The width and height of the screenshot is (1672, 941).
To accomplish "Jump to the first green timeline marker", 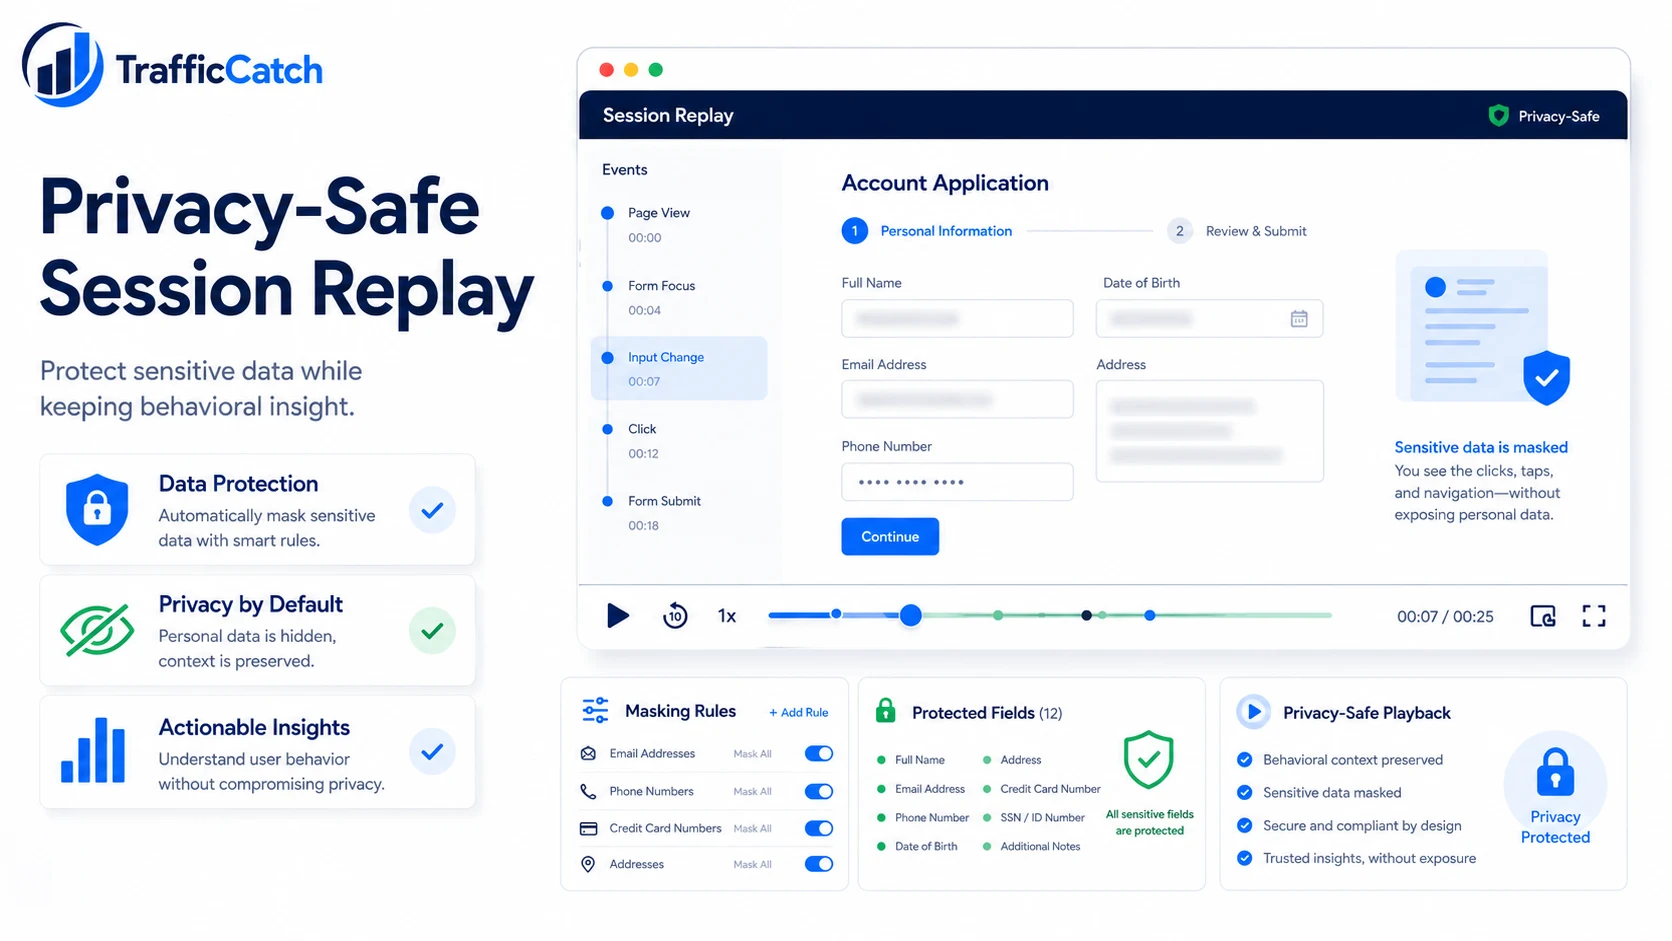I will (x=998, y=616).
